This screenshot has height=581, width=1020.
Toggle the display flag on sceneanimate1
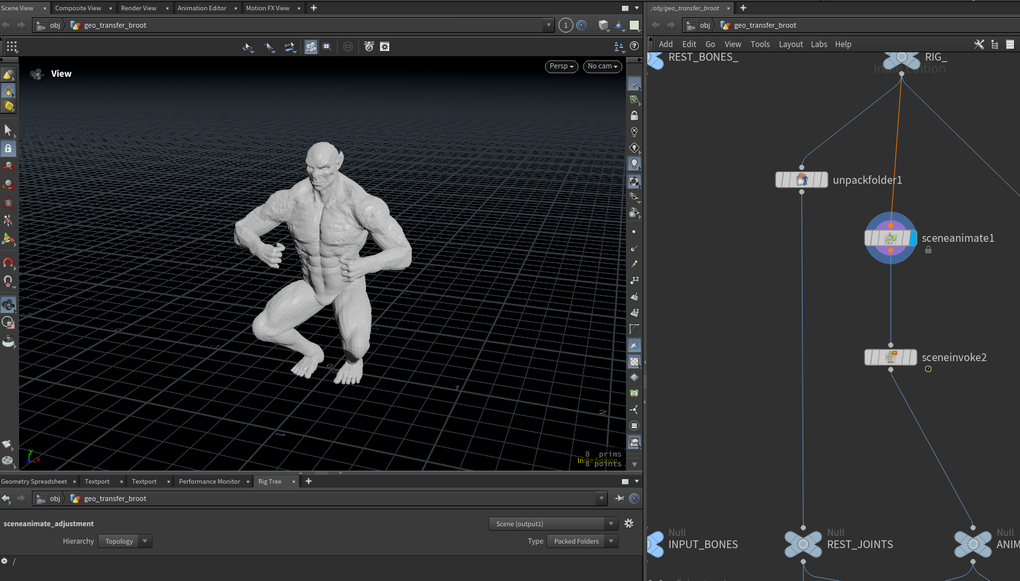point(912,238)
